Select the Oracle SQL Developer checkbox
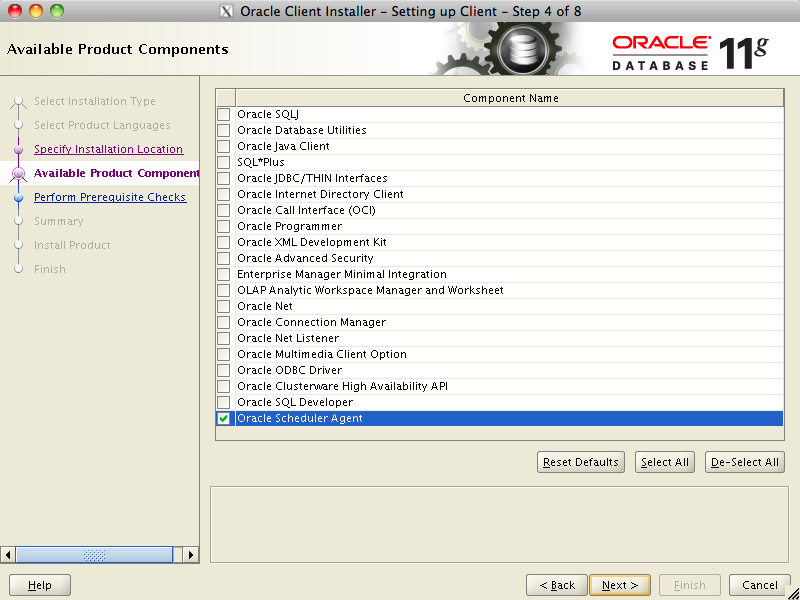 (223, 403)
